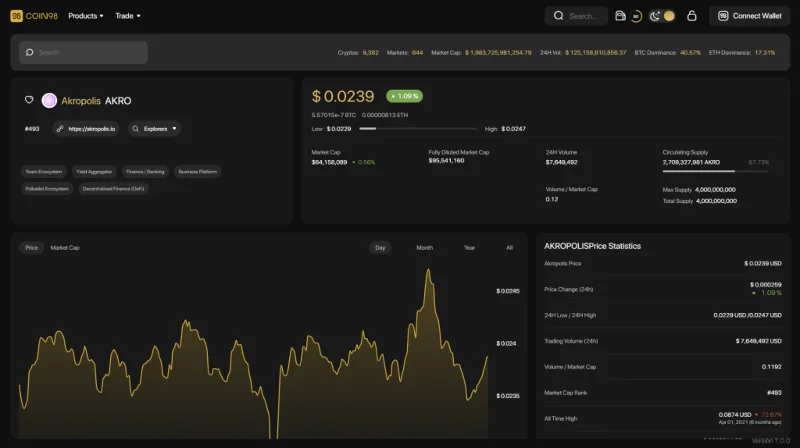The image size is (800, 448).
Task: Click the Market Cap value $64,158,089
Action: coord(330,162)
